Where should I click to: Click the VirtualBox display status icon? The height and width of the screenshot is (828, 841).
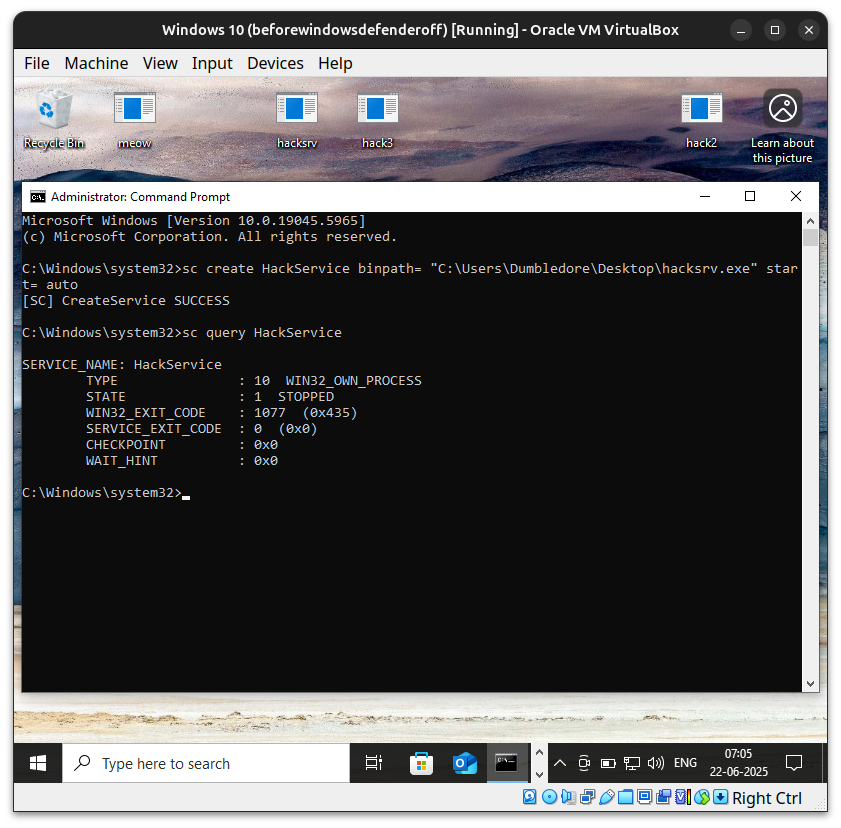(x=645, y=797)
